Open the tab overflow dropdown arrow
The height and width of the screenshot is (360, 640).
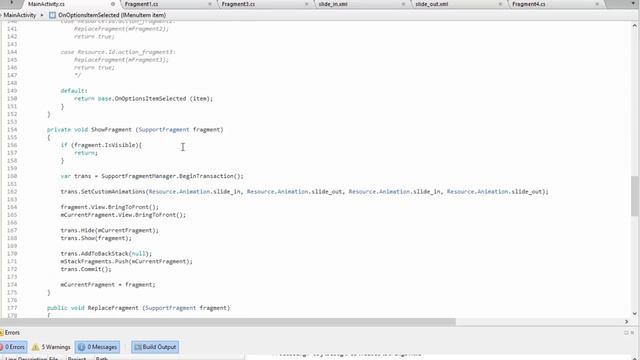[x=633, y=4]
